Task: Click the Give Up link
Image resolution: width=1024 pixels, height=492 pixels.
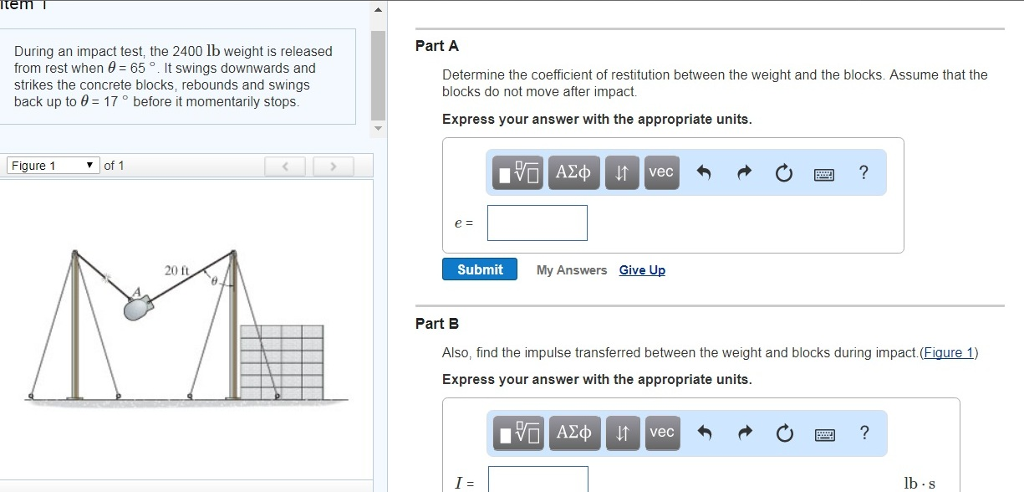Action: (642, 270)
